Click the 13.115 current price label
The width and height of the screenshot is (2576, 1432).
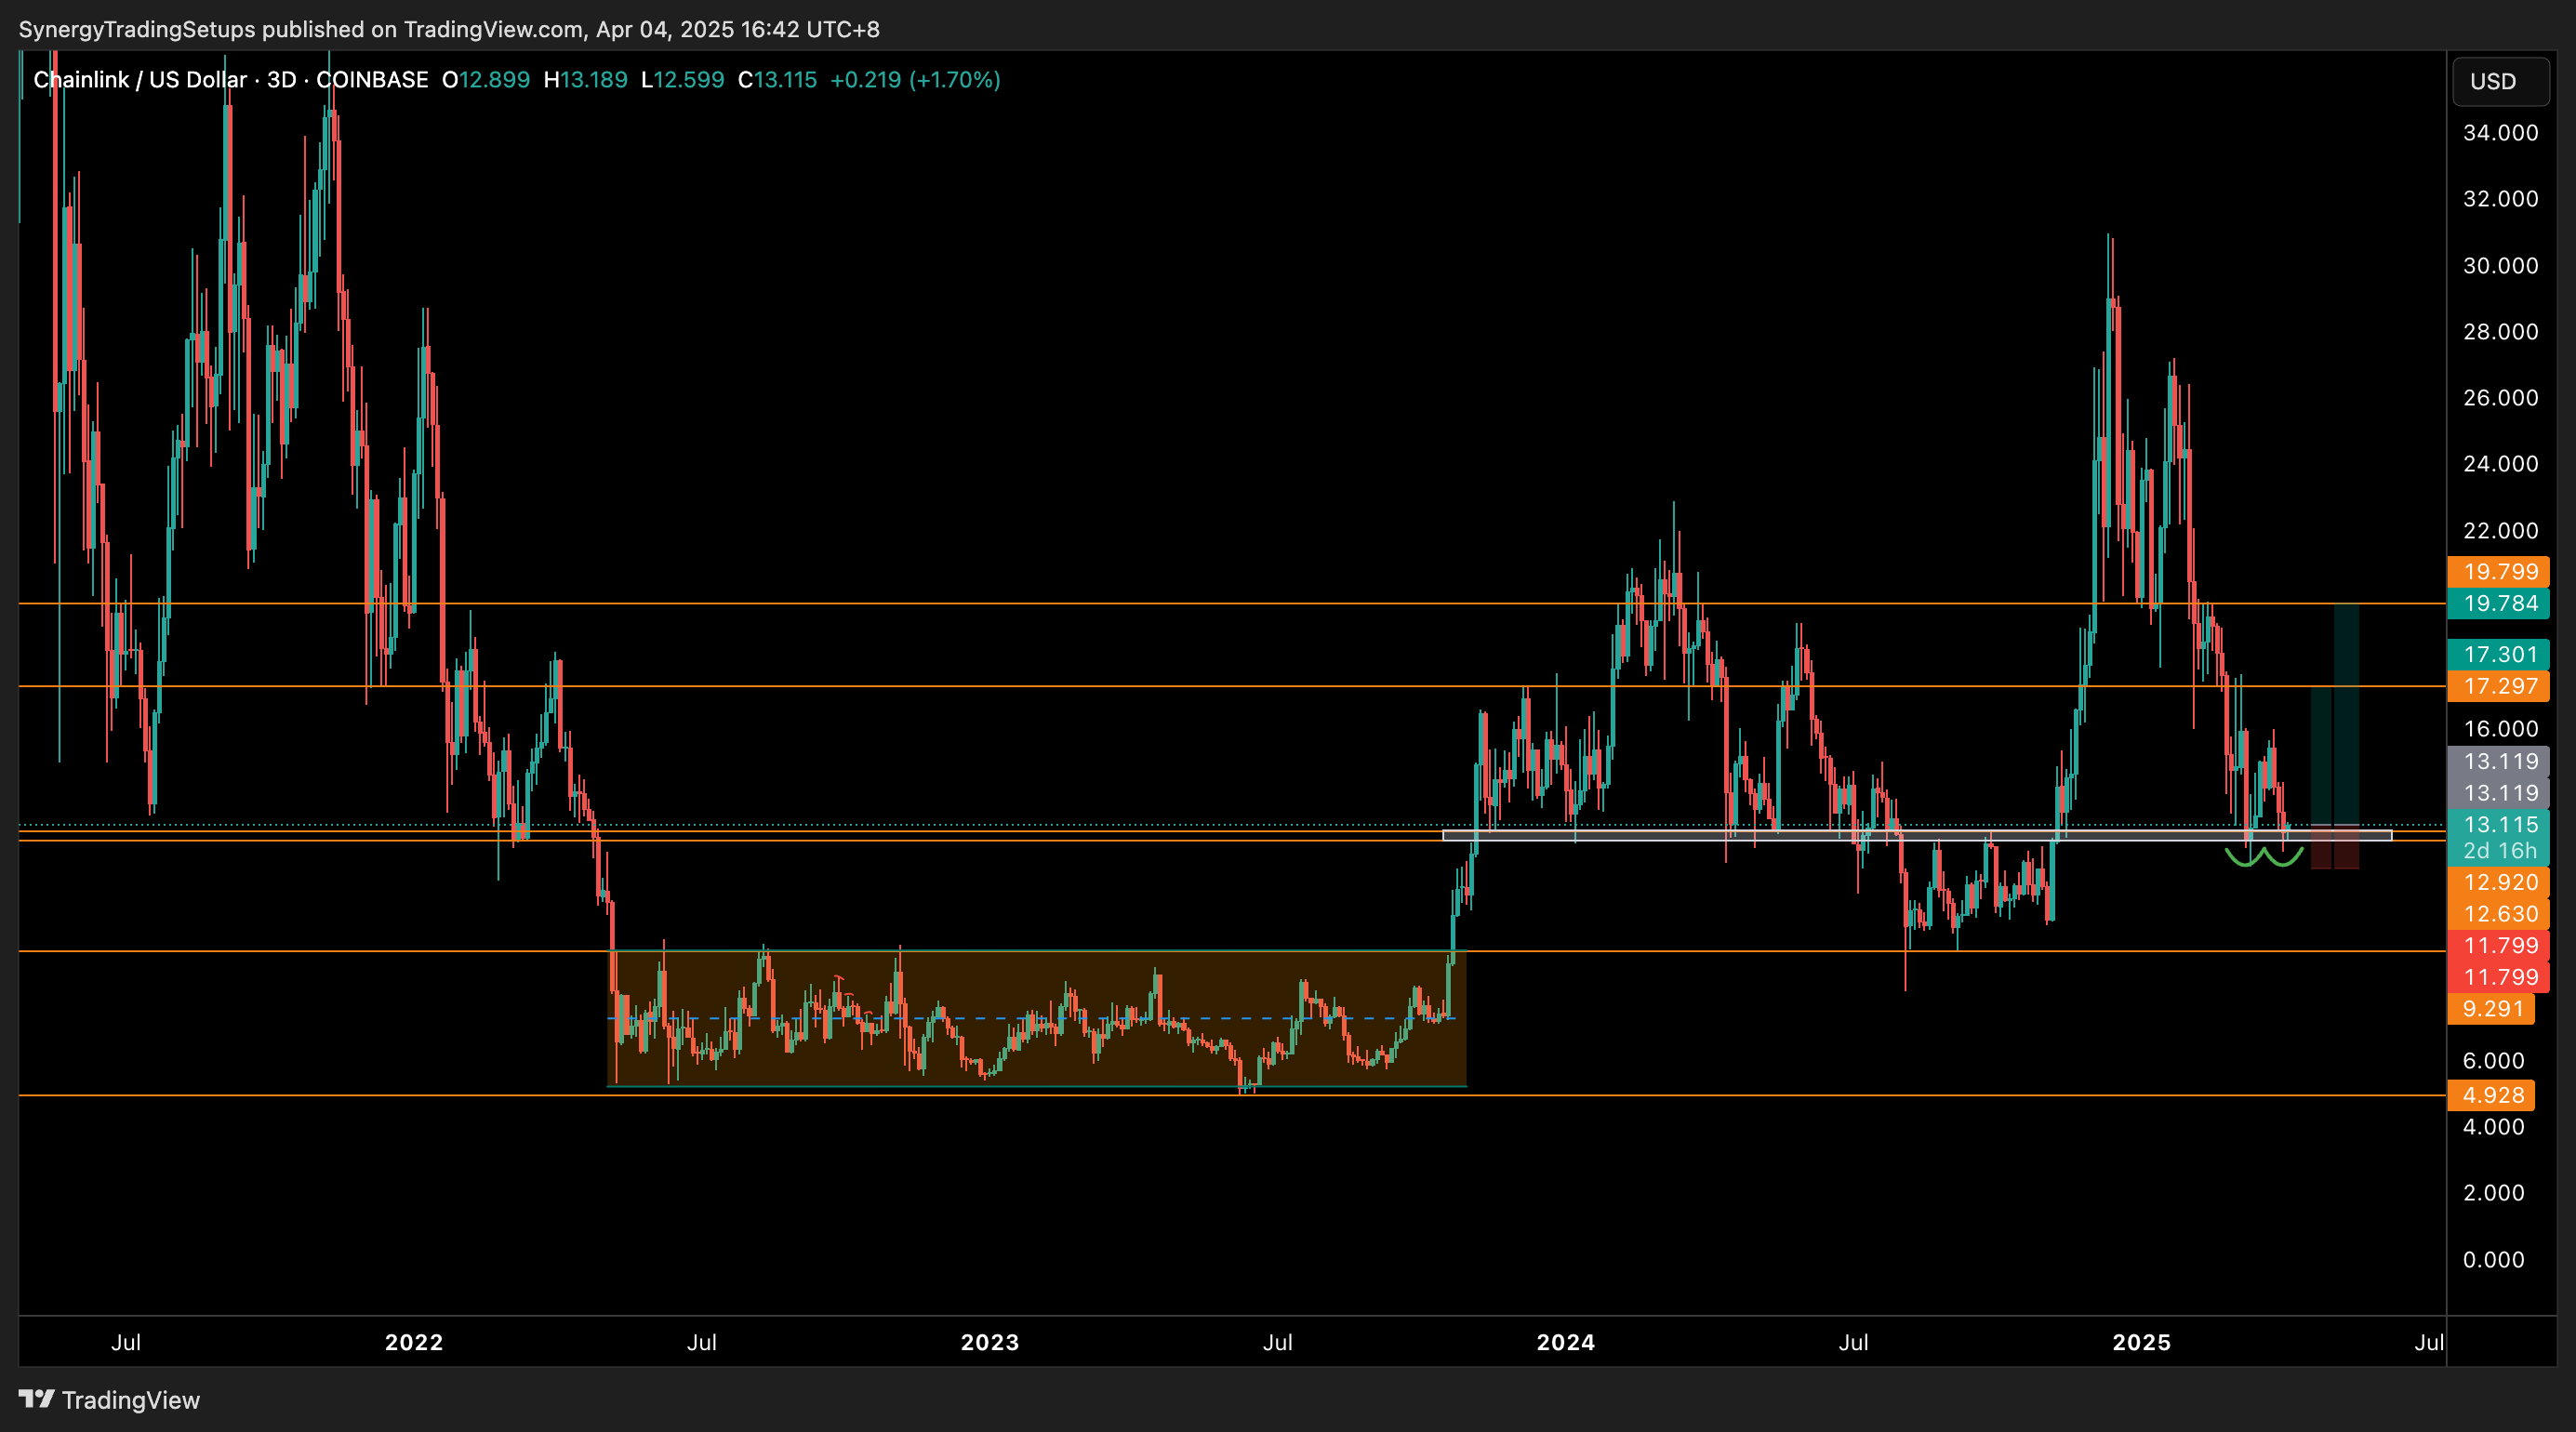coord(2497,825)
